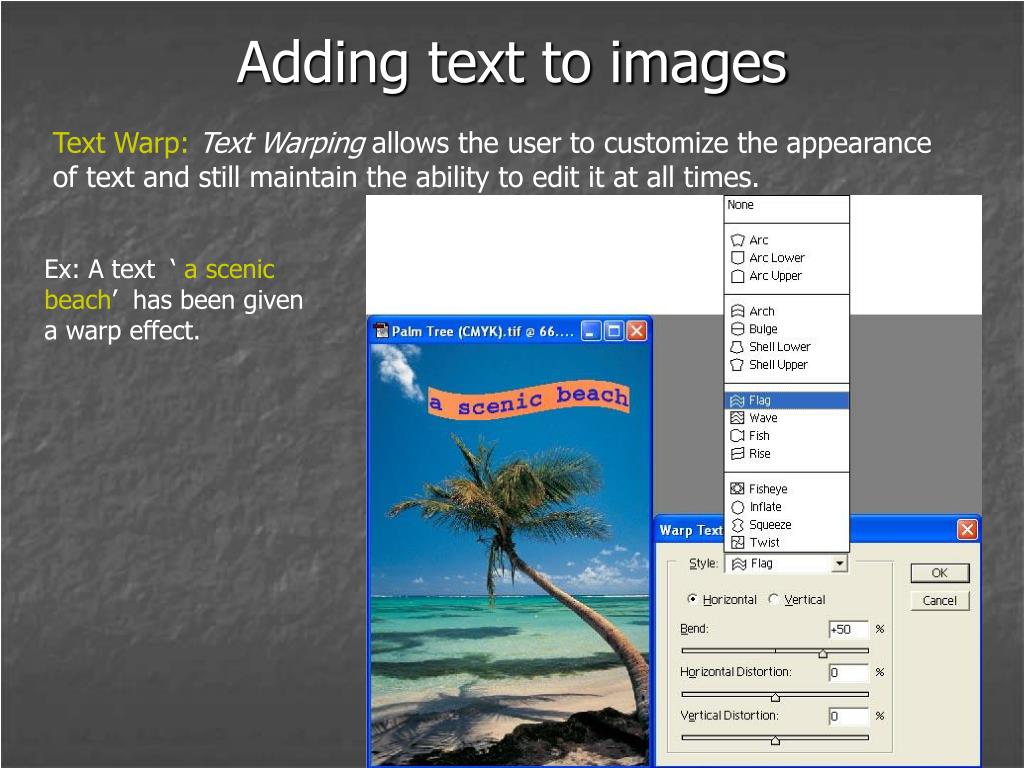Screen dimensions: 1024x768
Task: Switch orientation to Vertical
Action: (773, 600)
